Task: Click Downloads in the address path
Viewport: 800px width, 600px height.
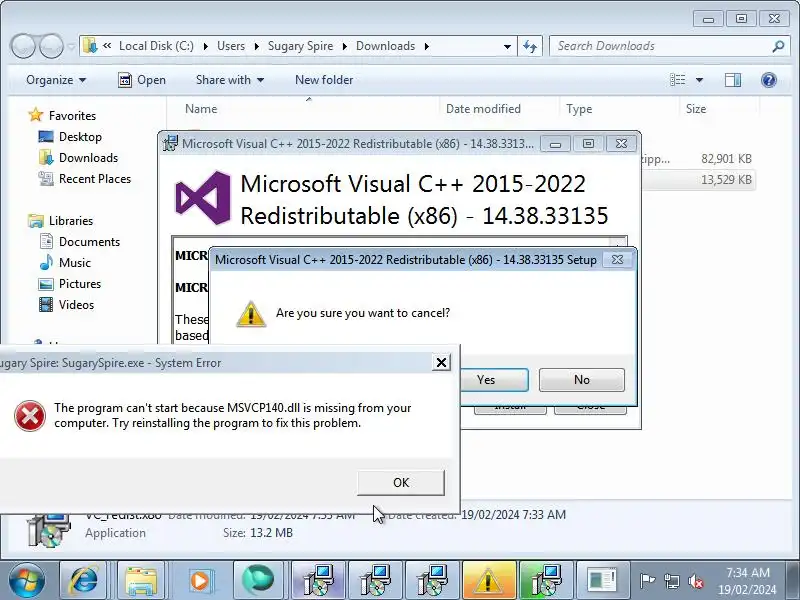Action: pos(385,46)
